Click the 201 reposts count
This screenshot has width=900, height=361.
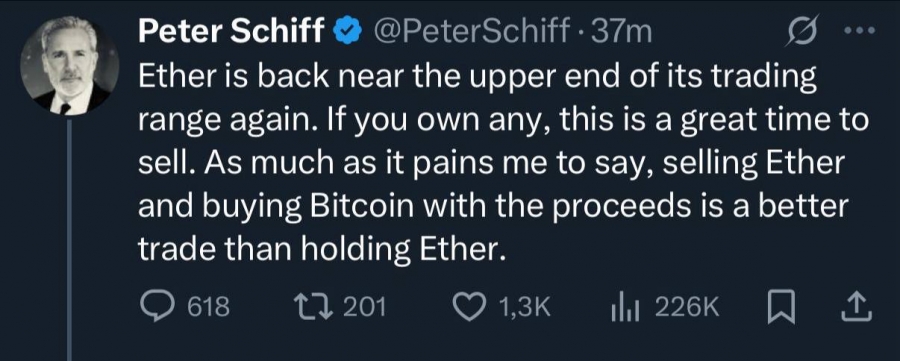coord(364,308)
